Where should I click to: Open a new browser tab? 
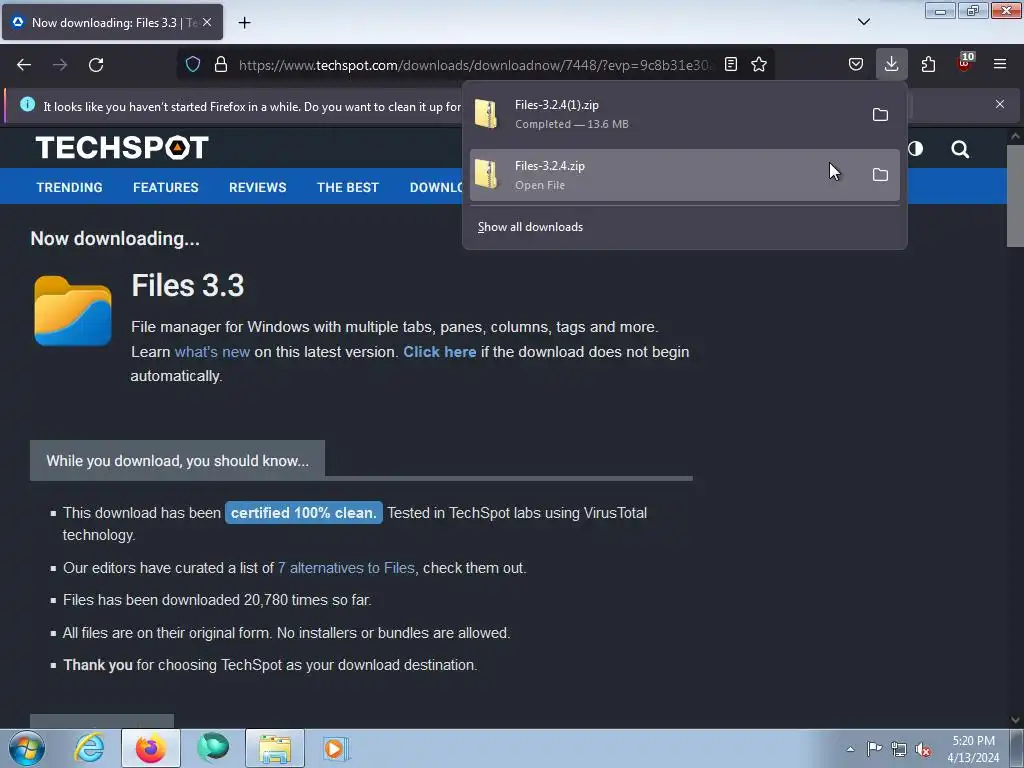tap(244, 22)
